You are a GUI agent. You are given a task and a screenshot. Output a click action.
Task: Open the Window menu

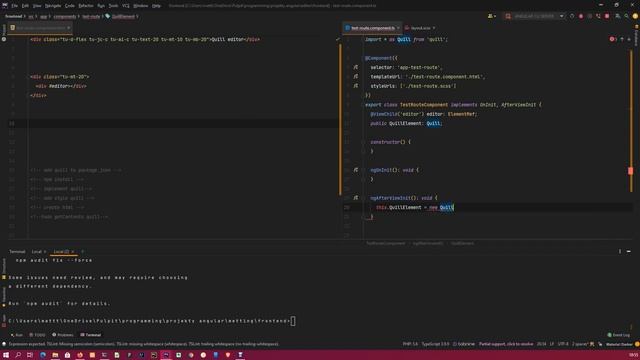(x=141, y=6)
